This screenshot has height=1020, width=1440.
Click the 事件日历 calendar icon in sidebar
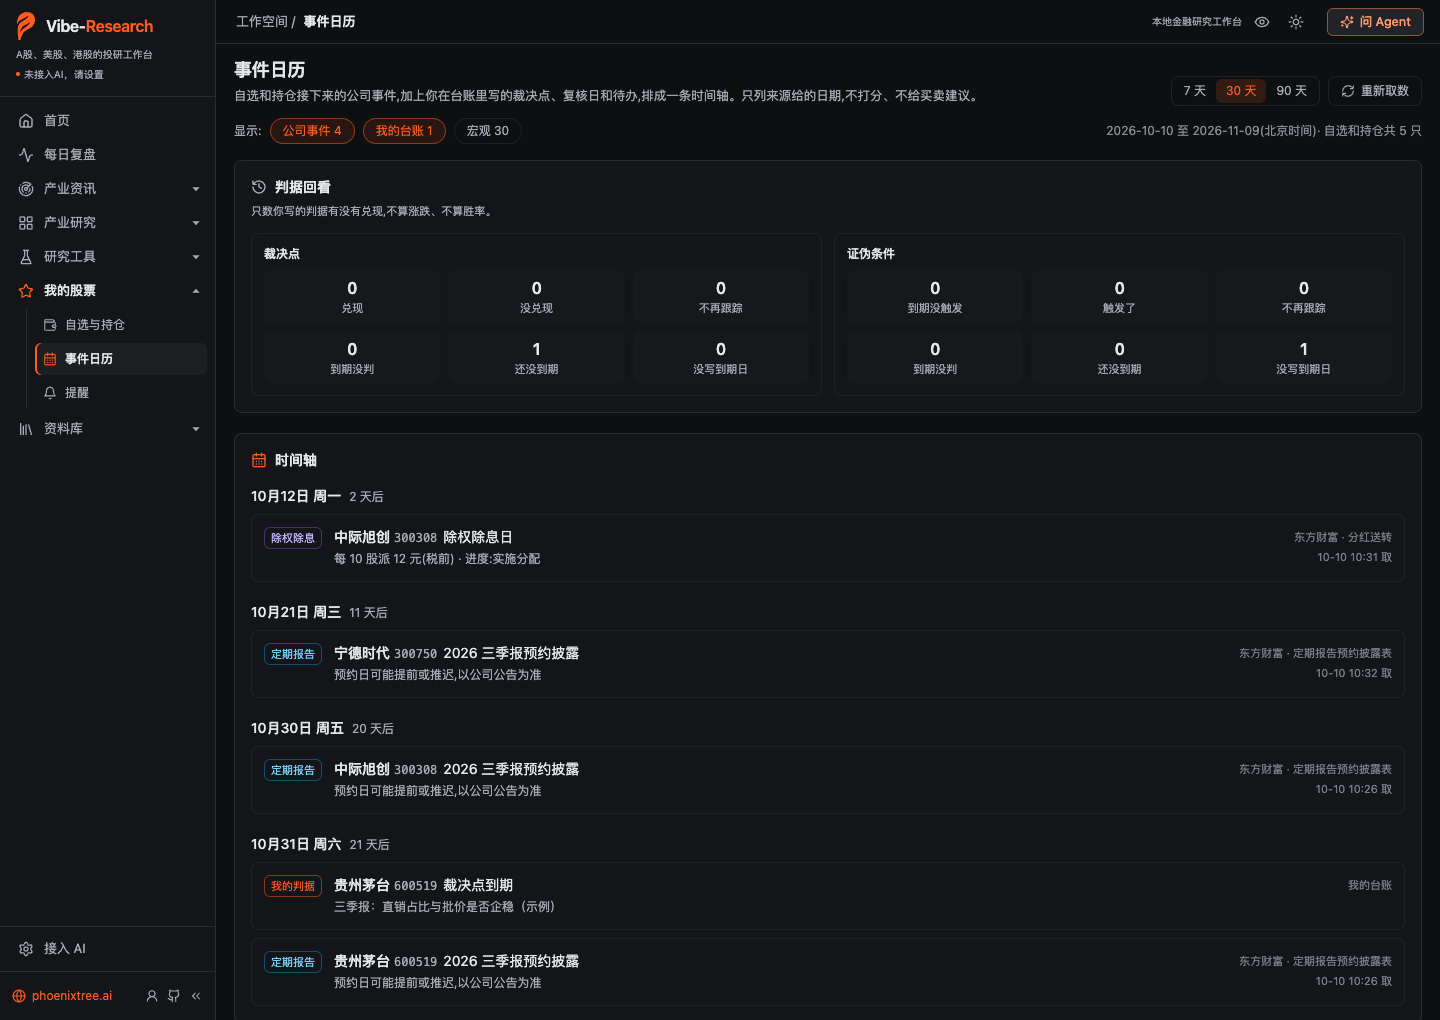[x=50, y=359]
